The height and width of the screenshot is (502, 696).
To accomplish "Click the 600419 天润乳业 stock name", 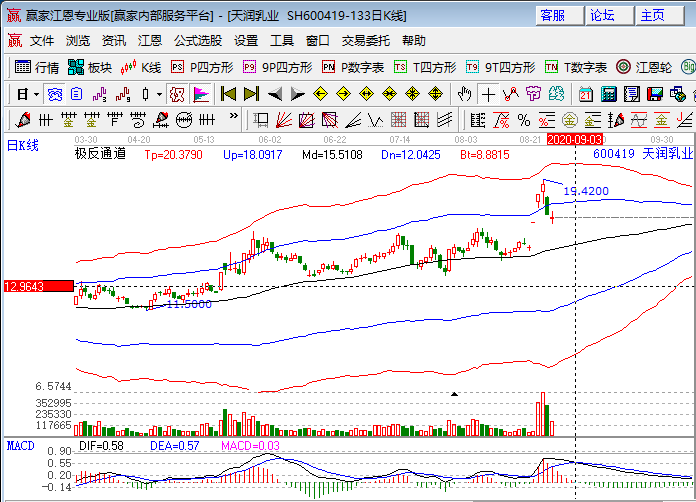I will tap(643, 154).
